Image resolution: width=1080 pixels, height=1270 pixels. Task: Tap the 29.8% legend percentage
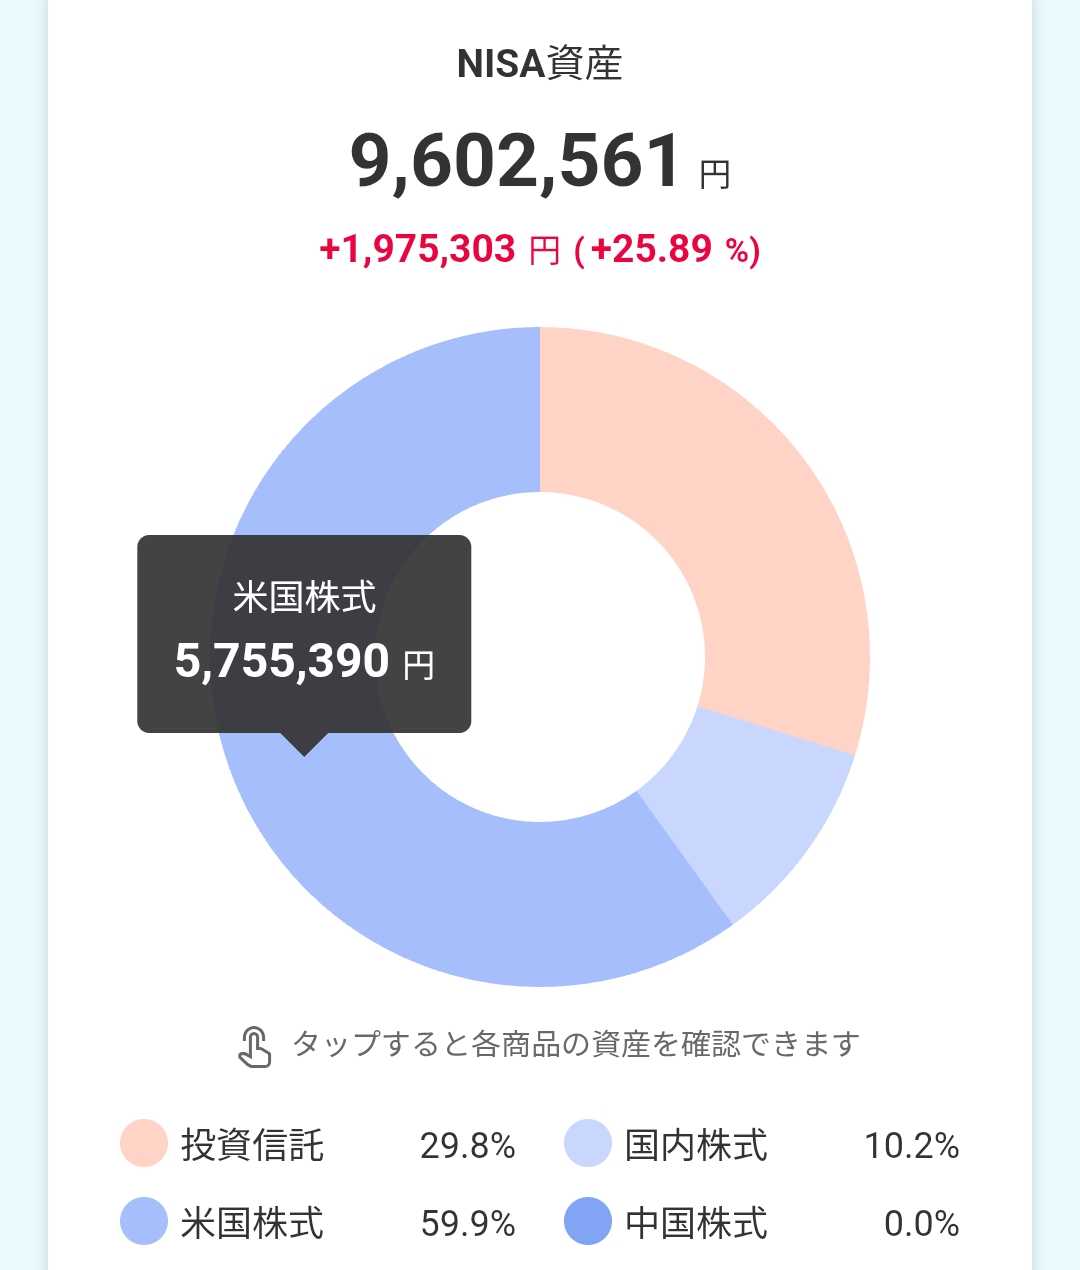pos(467,1146)
